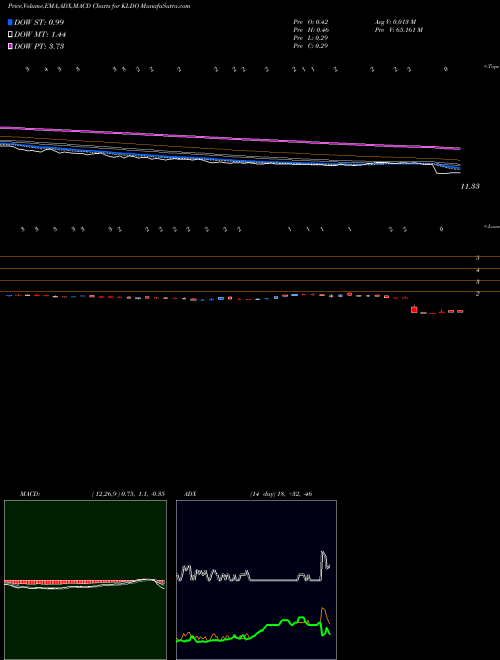The width and height of the screenshot is (500, 660).
Task: Open the dark blue ADX chart panel
Action: point(256,580)
